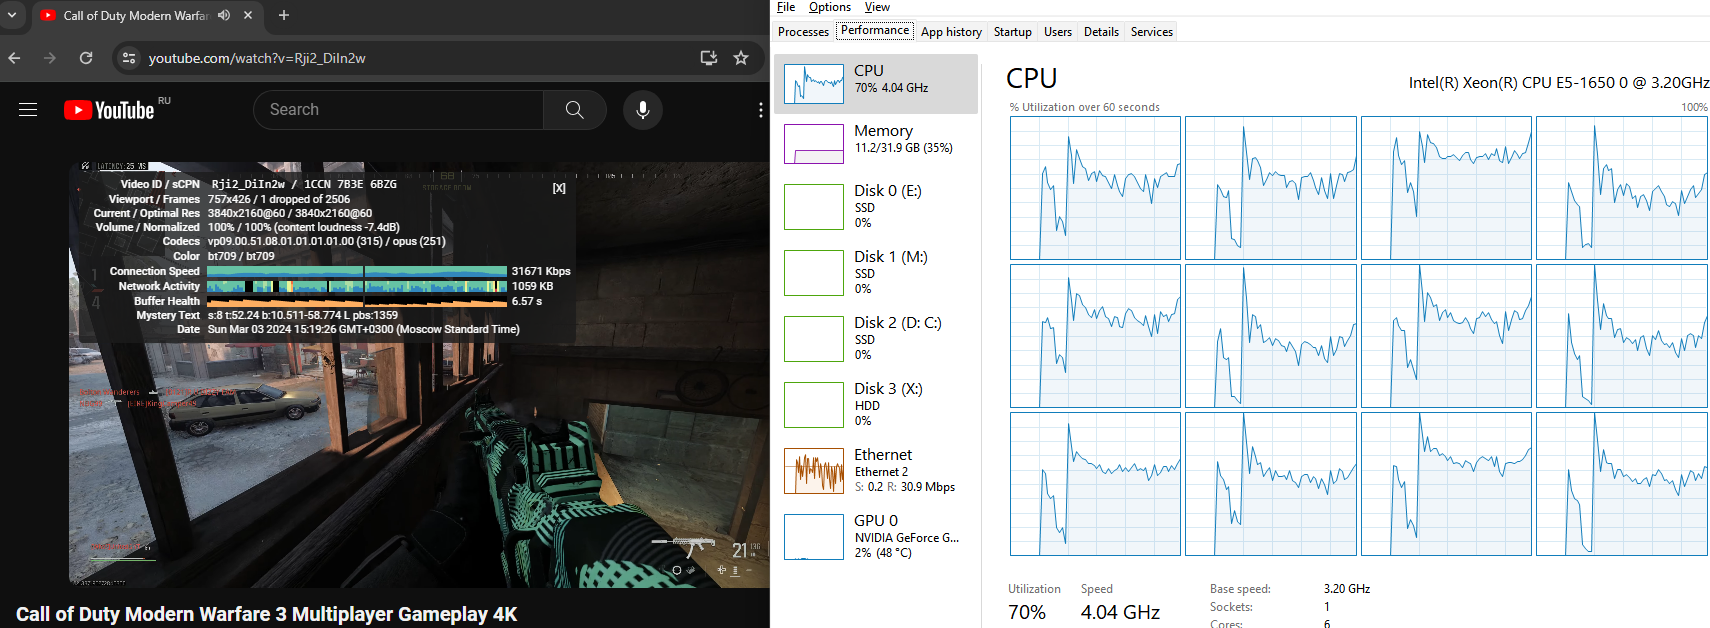Open YouTube's three-dot settings menu
This screenshot has height=628, width=1710.
pyautogui.click(x=761, y=110)
